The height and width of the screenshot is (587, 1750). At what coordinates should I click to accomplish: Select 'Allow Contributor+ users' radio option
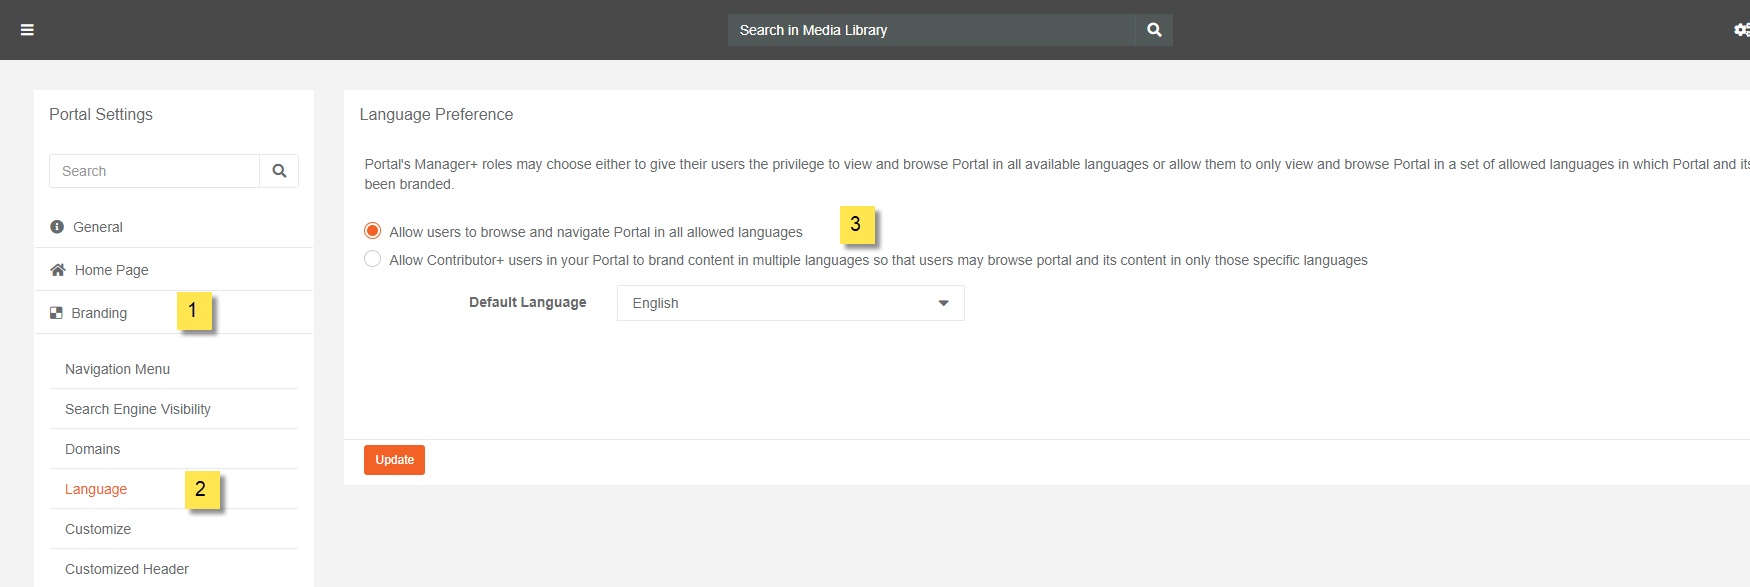pyautogui.click(x=373, y=259)
